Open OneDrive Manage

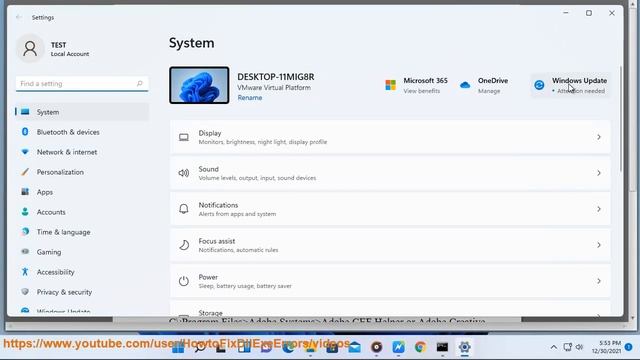point(484,85)
